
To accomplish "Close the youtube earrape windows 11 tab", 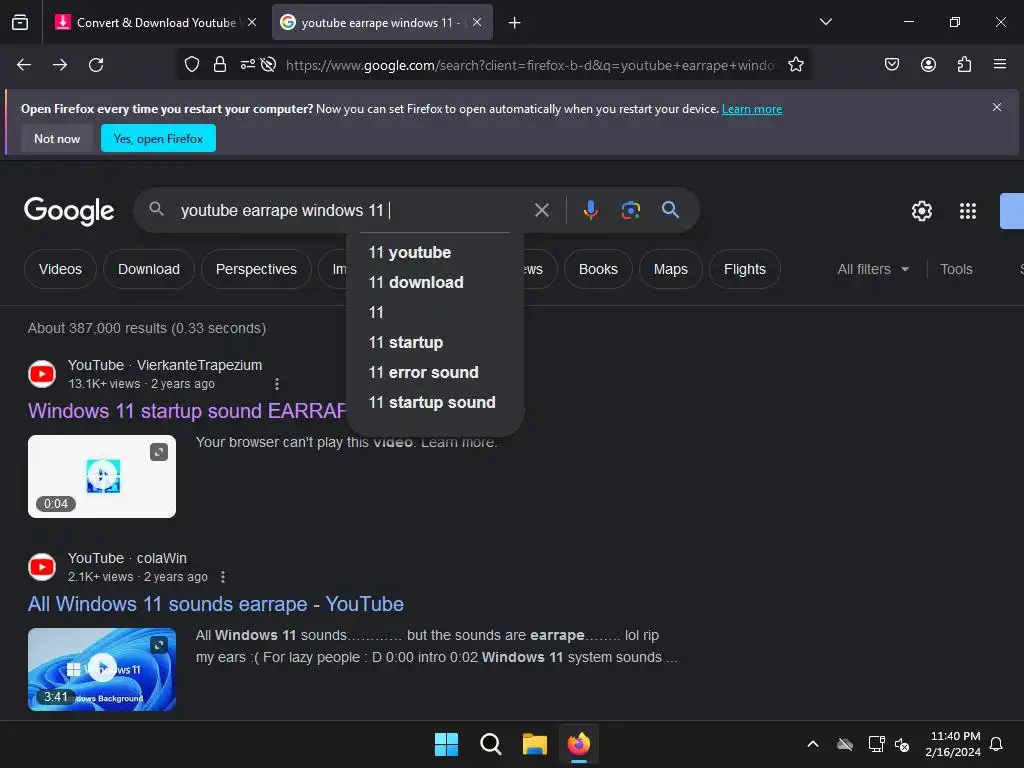I will click(x=477, y=22).
